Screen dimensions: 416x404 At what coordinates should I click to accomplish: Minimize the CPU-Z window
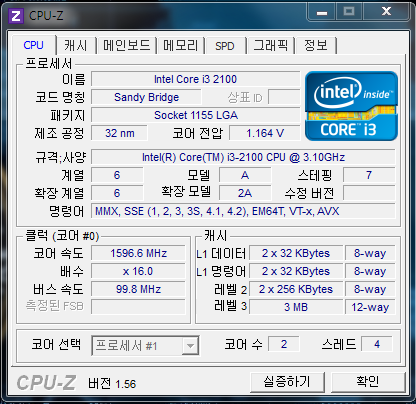pos(321,12)
